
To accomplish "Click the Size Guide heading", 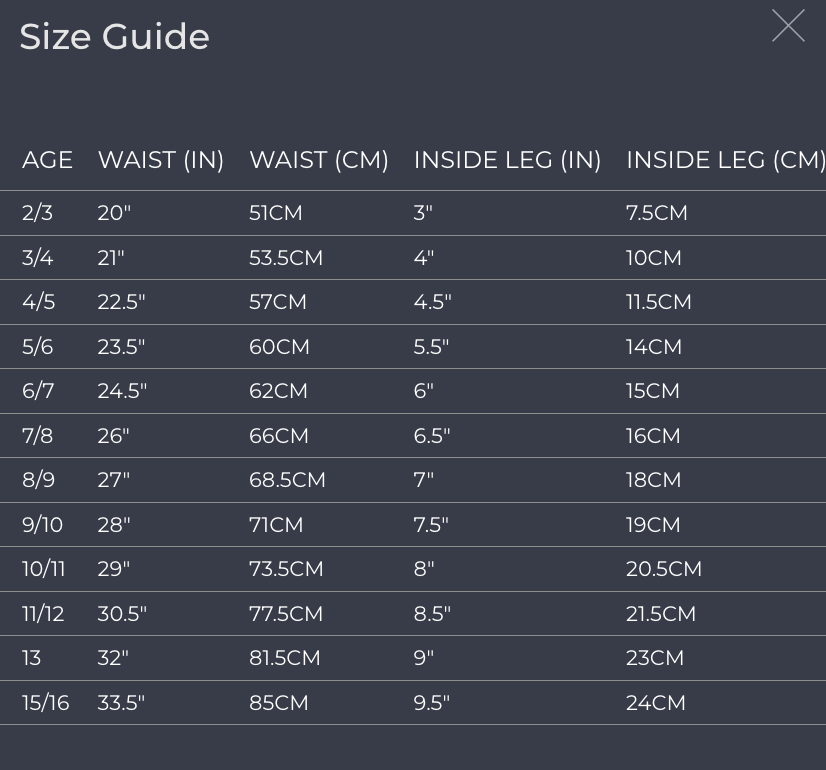I will click(114, 36).
